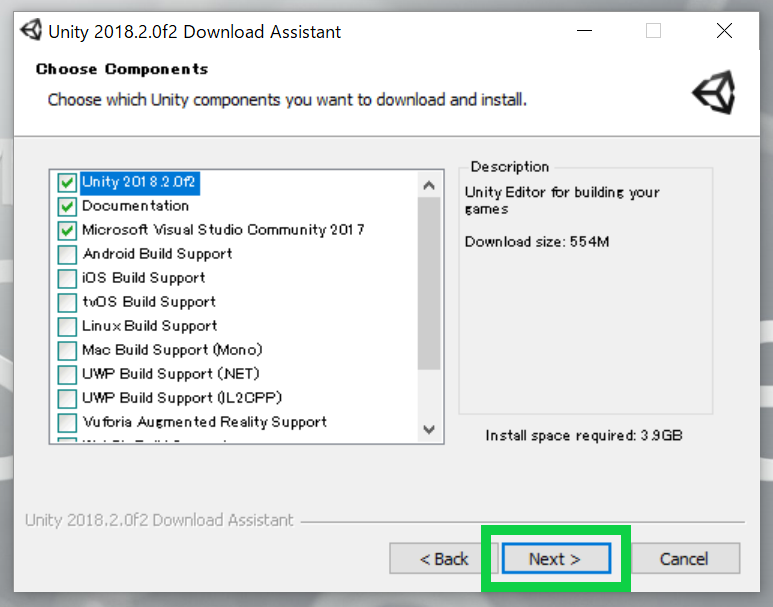Screen dimensions: 773x607
Task: Check UWP Build Support (.NET) checkbox
Action: (67, 374)
